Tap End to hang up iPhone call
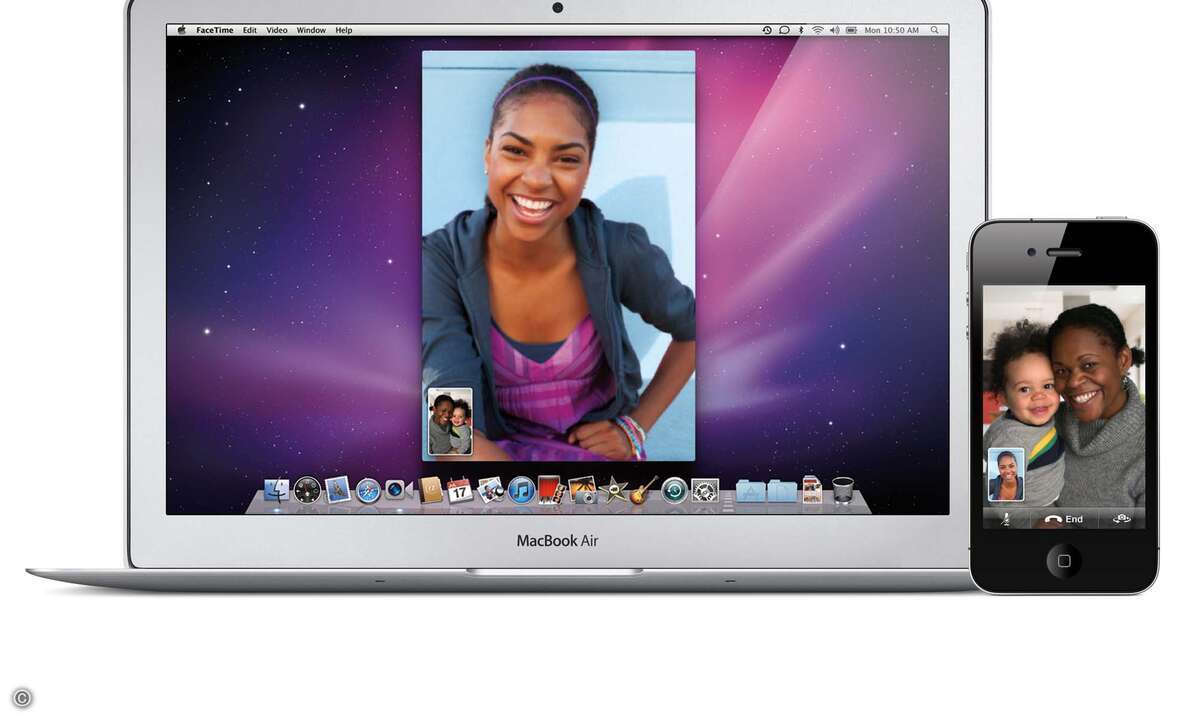The image size is (1200, 720). pos(1064,519)
